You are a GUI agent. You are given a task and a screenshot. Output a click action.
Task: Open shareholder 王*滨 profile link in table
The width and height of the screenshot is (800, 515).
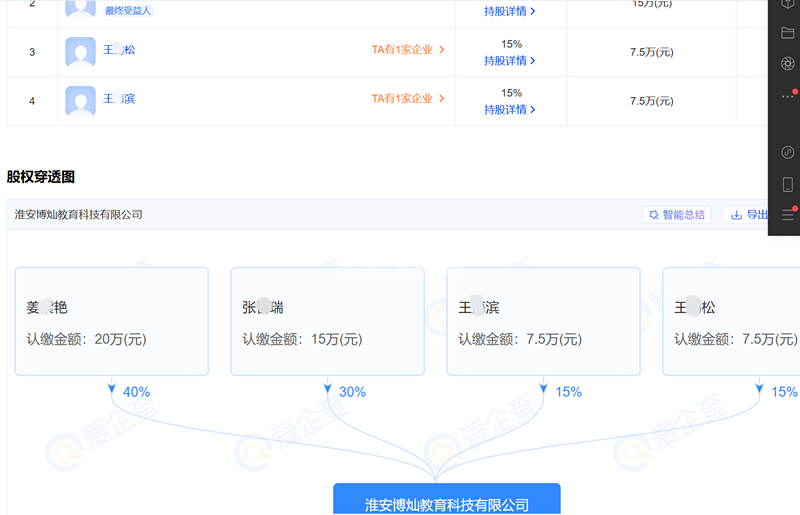119,99
